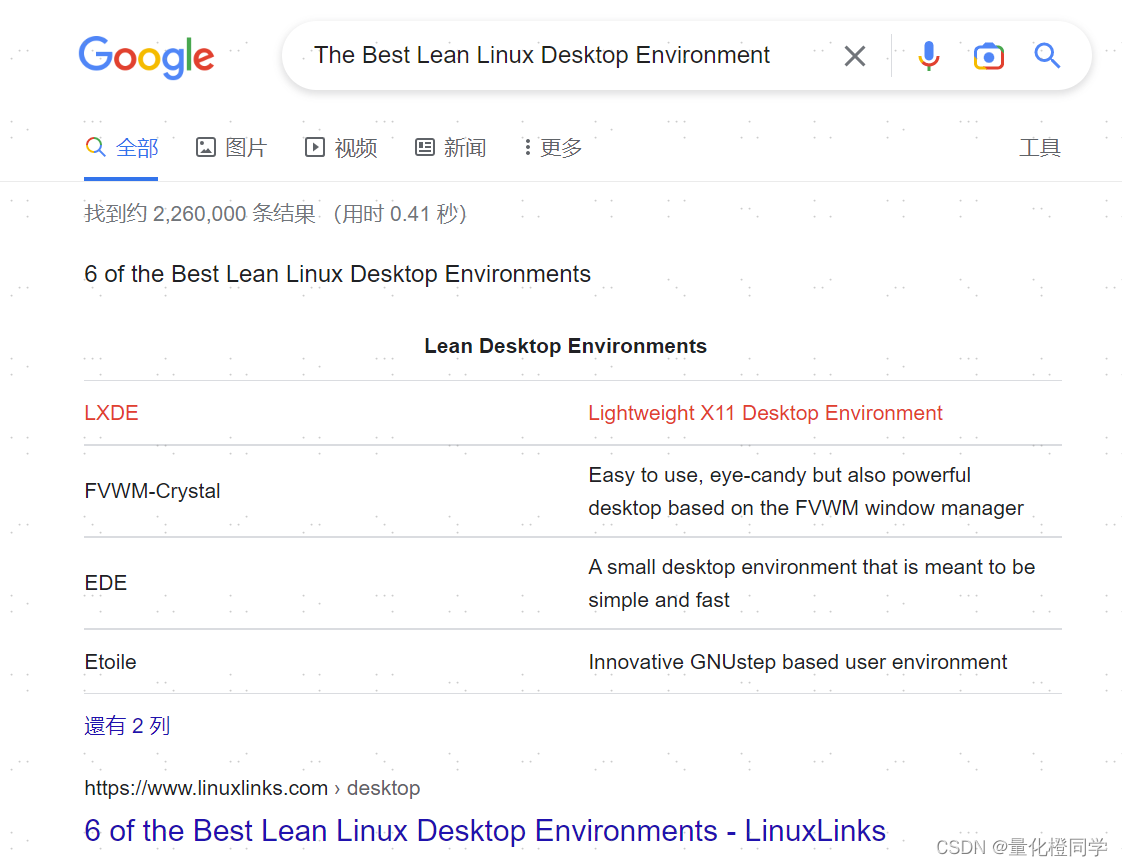Click the EDE description text
The image size is (1122, 866).
[811, 583]
